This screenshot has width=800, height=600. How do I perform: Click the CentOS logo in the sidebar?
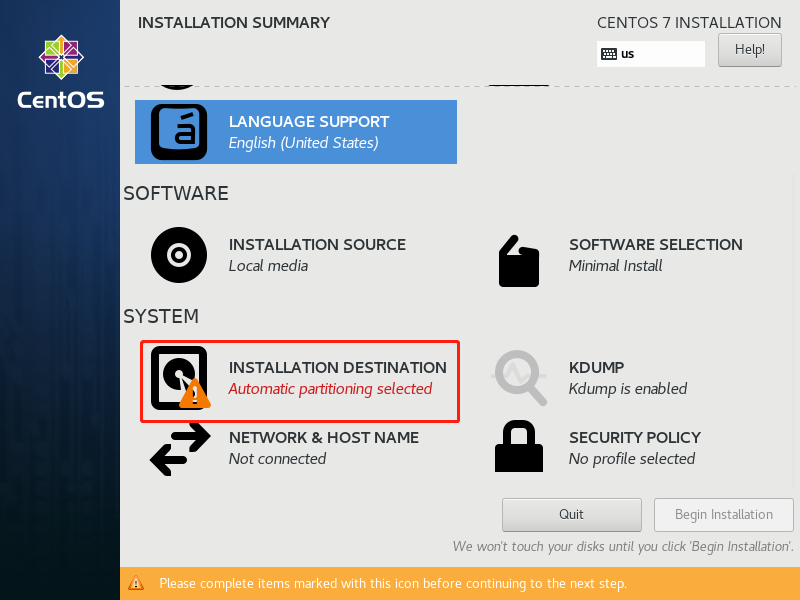click(x=61, y=72)
